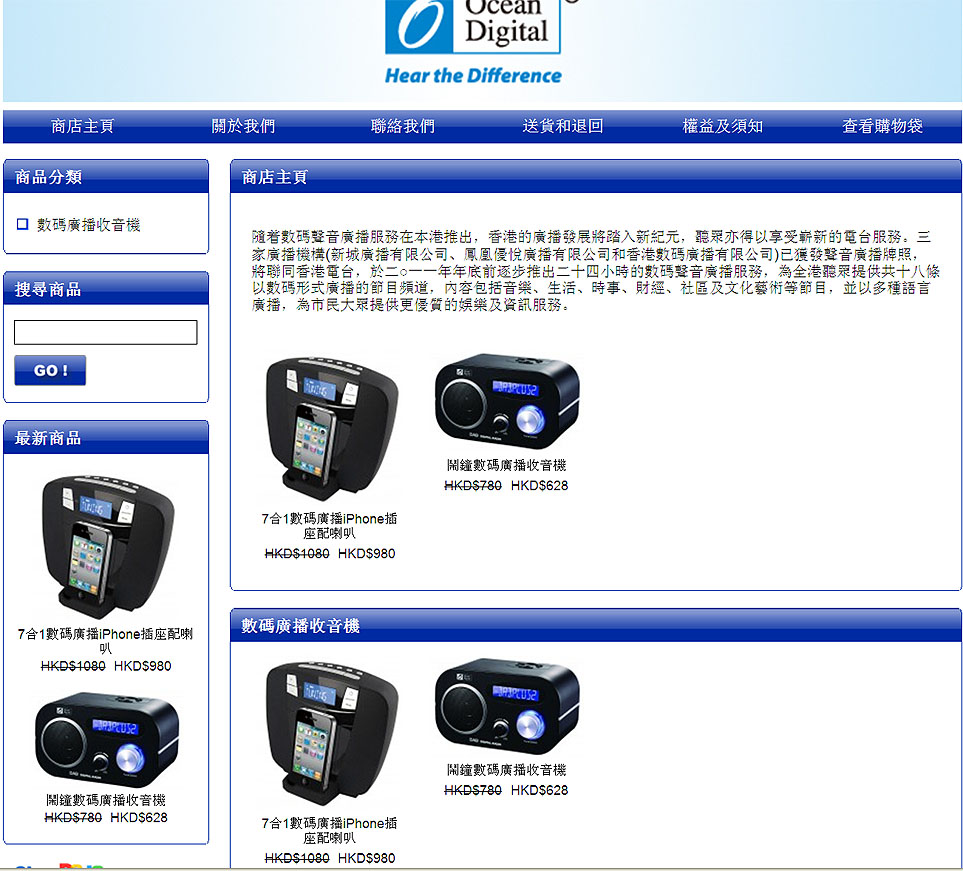This screenshot has width=963, height=871.
Task: Select 權益及須知 in the navigation bar
Action: [723, 126]
